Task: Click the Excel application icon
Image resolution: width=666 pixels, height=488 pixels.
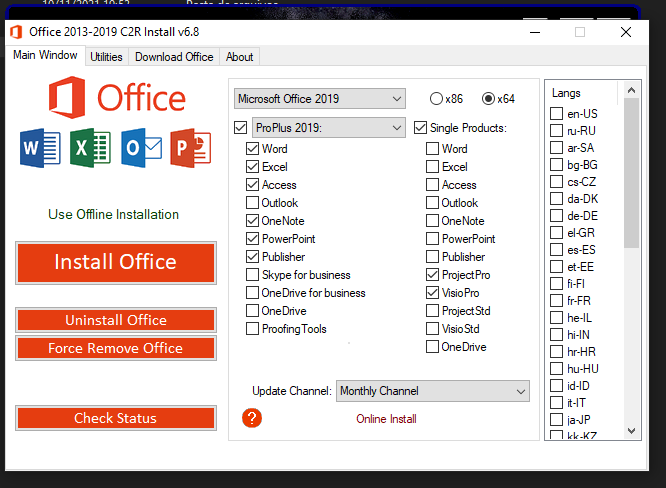Action: 90,148
